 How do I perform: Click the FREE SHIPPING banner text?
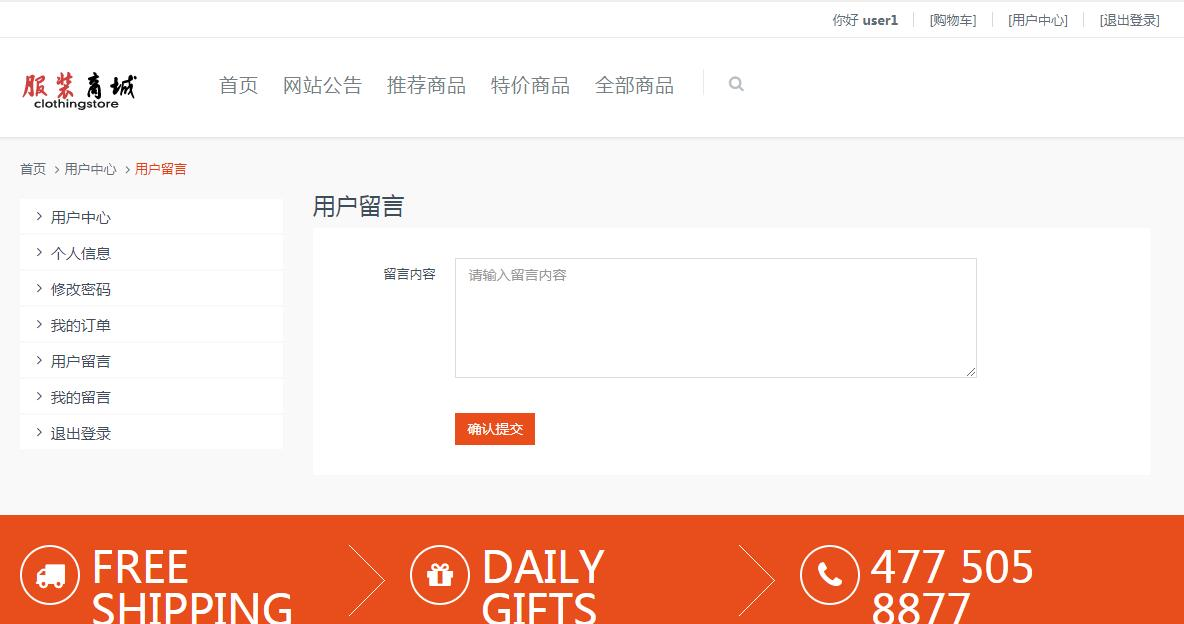[192, 588]
